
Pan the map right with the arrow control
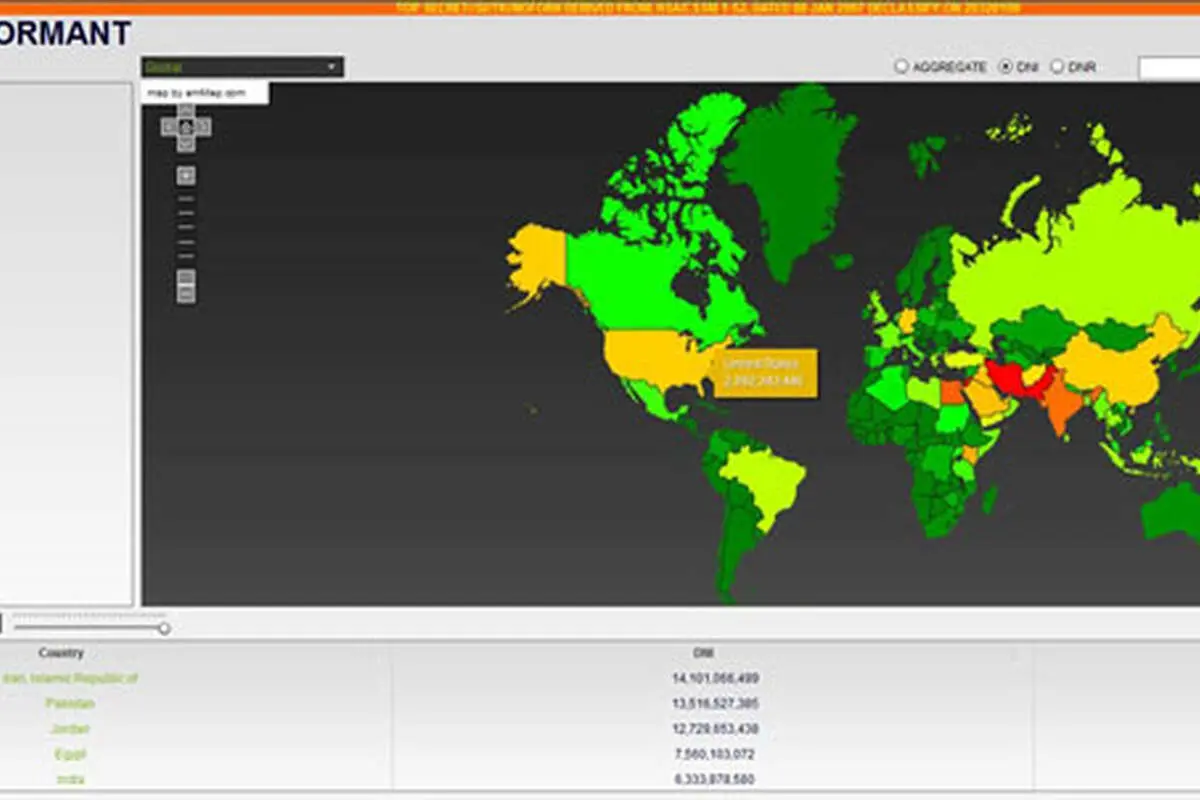204,127
